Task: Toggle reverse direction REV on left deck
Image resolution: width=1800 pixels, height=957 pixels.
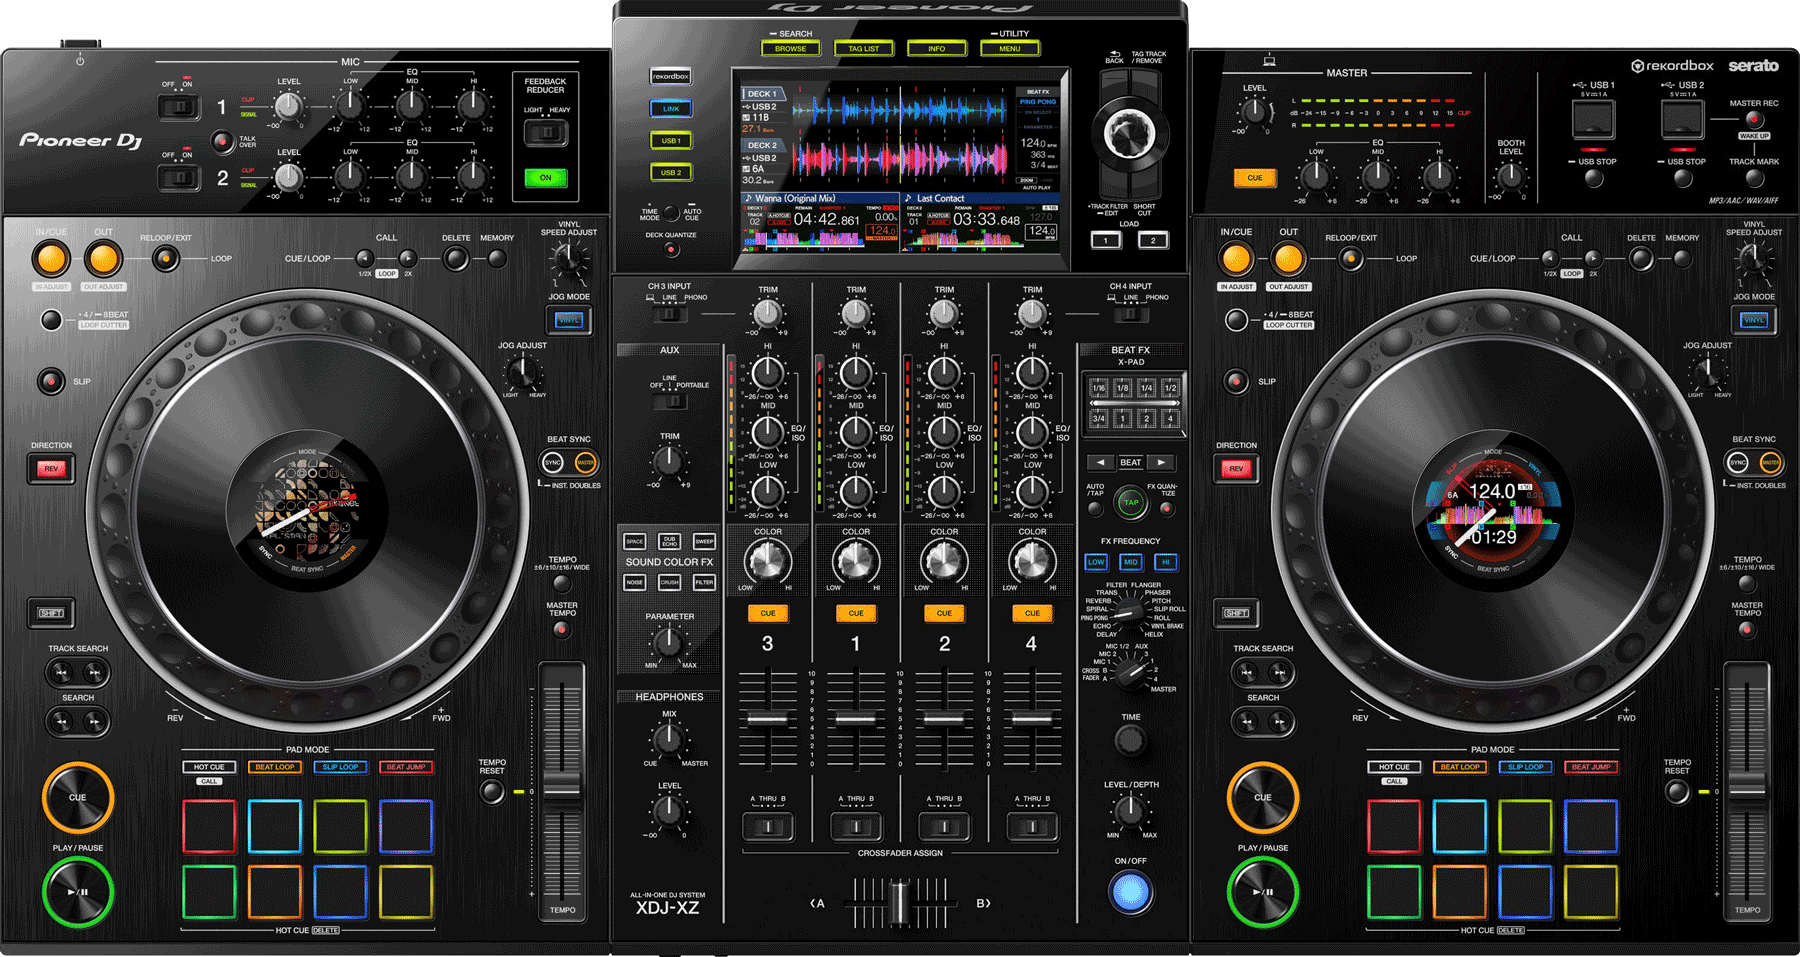Action: coord(51,468)
